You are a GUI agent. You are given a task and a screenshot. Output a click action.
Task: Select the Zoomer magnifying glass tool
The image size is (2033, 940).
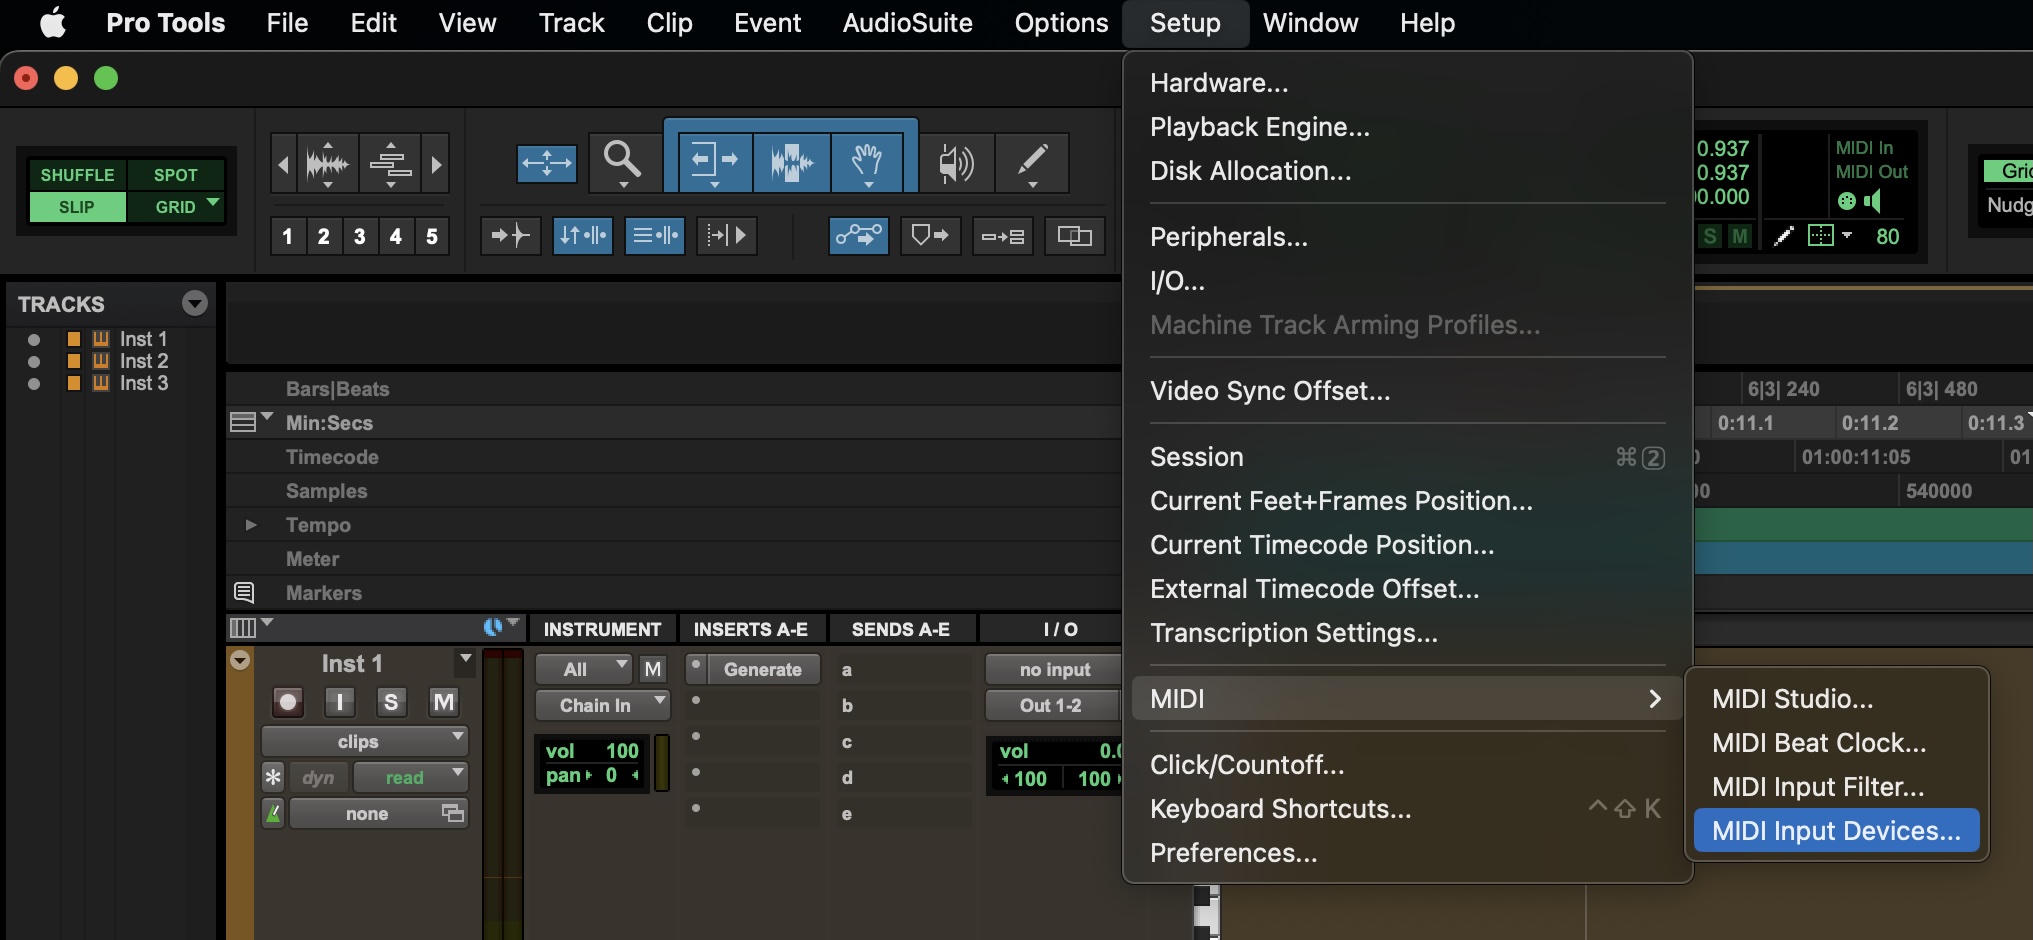[x=621, y=160]
